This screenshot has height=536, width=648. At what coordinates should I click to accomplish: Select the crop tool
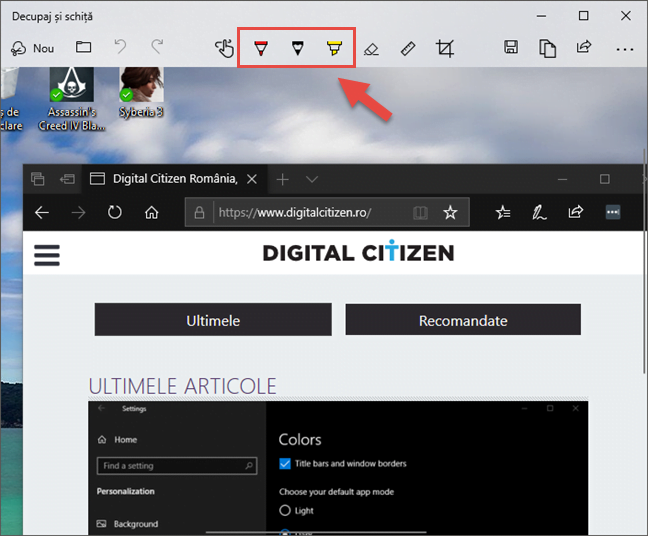pos(445,48)
